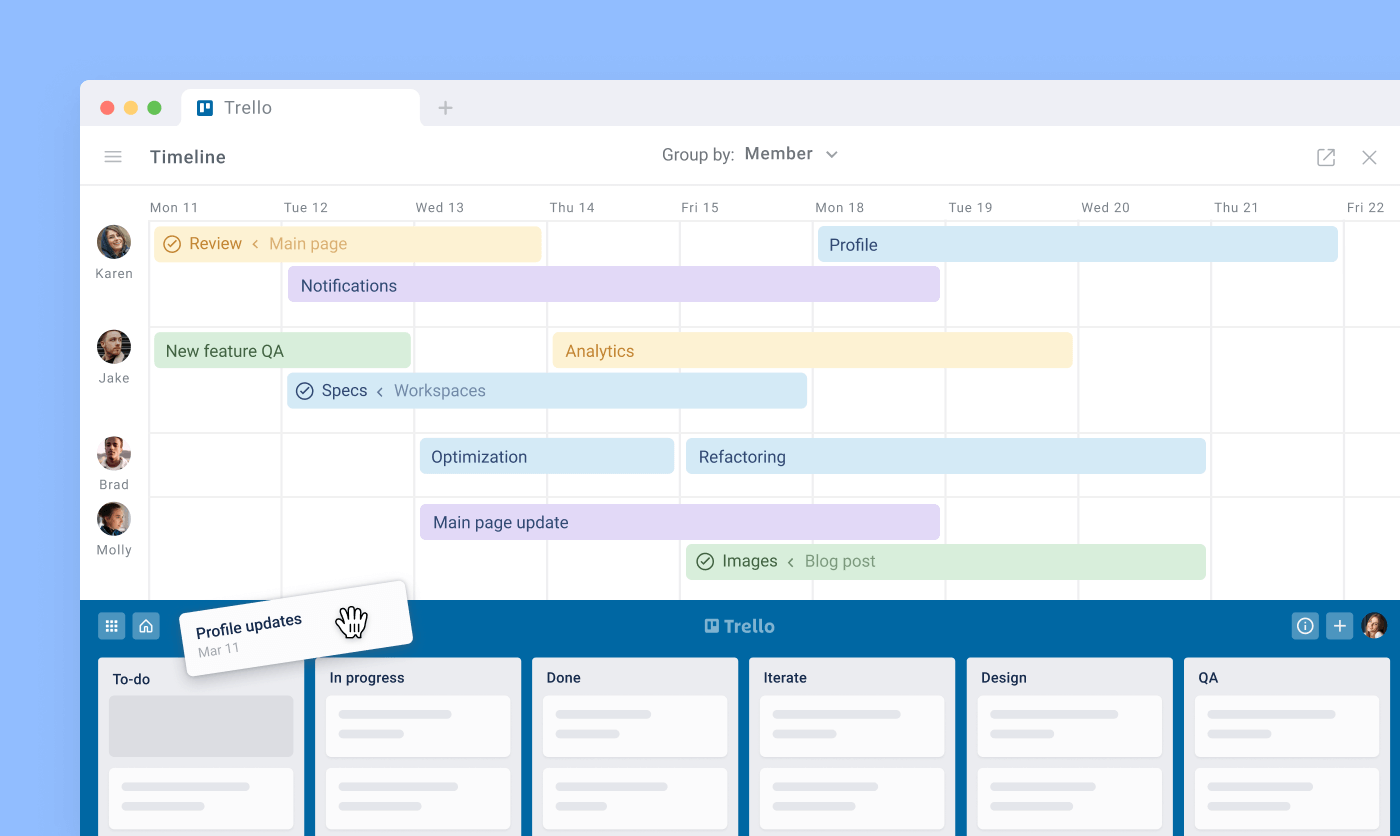Toggle the Specs task done checkmark
Screen dimensions: 1400x836
[304, 390]
